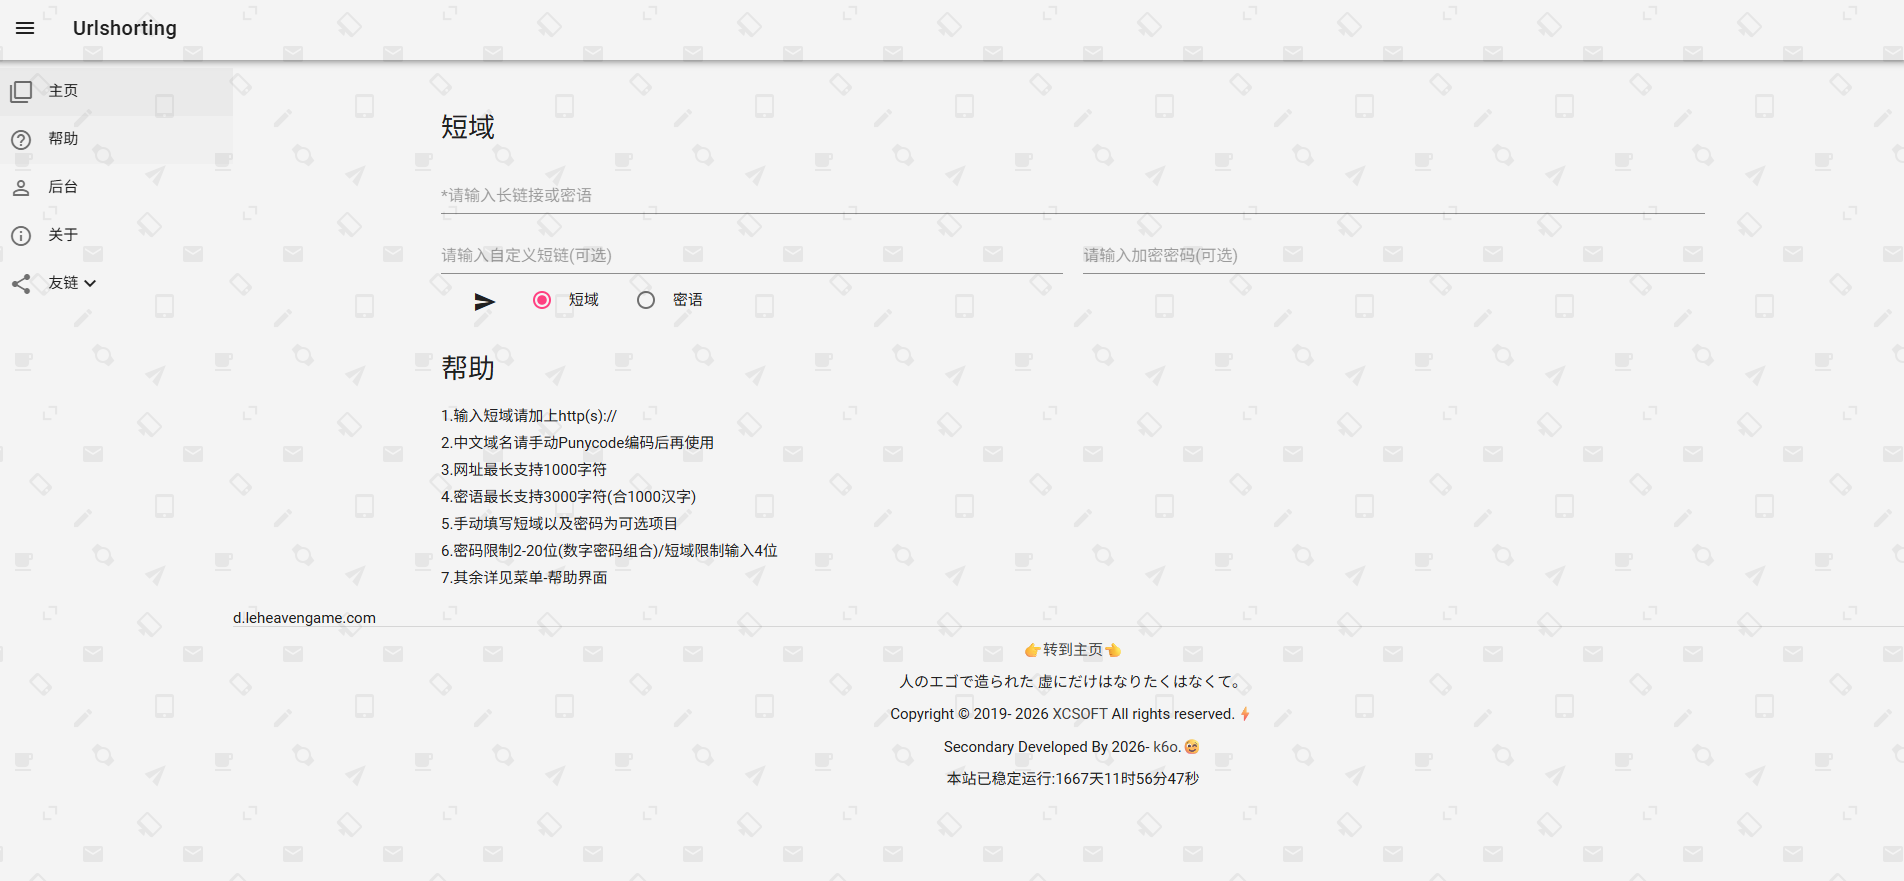Click the custom short link input field
This screenshot has width=1904, height=881.
[751, 255]
